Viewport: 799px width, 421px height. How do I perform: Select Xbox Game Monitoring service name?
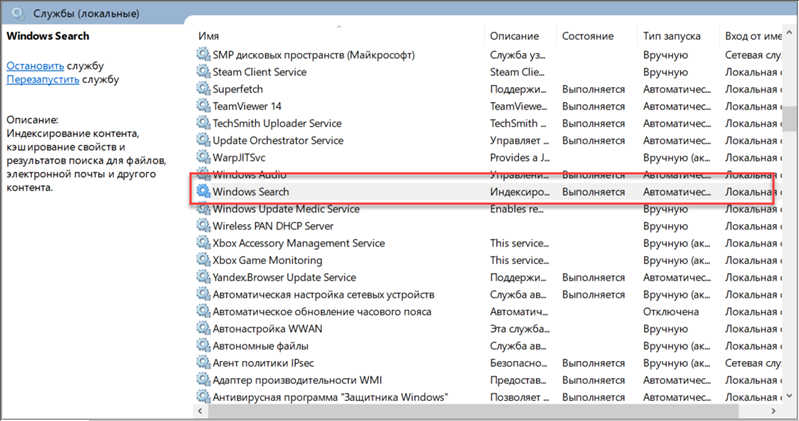267,260
